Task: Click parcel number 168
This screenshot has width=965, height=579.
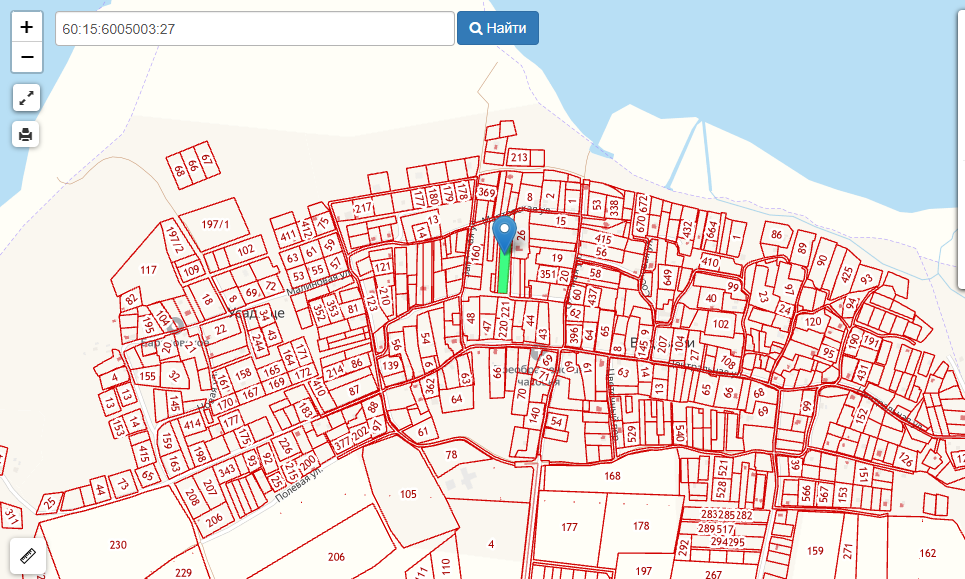Action: click(x=612, y=476)
